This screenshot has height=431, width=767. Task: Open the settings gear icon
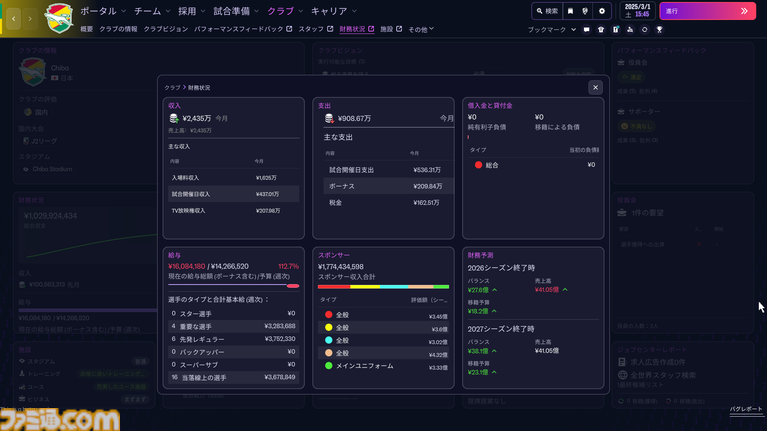602,11
